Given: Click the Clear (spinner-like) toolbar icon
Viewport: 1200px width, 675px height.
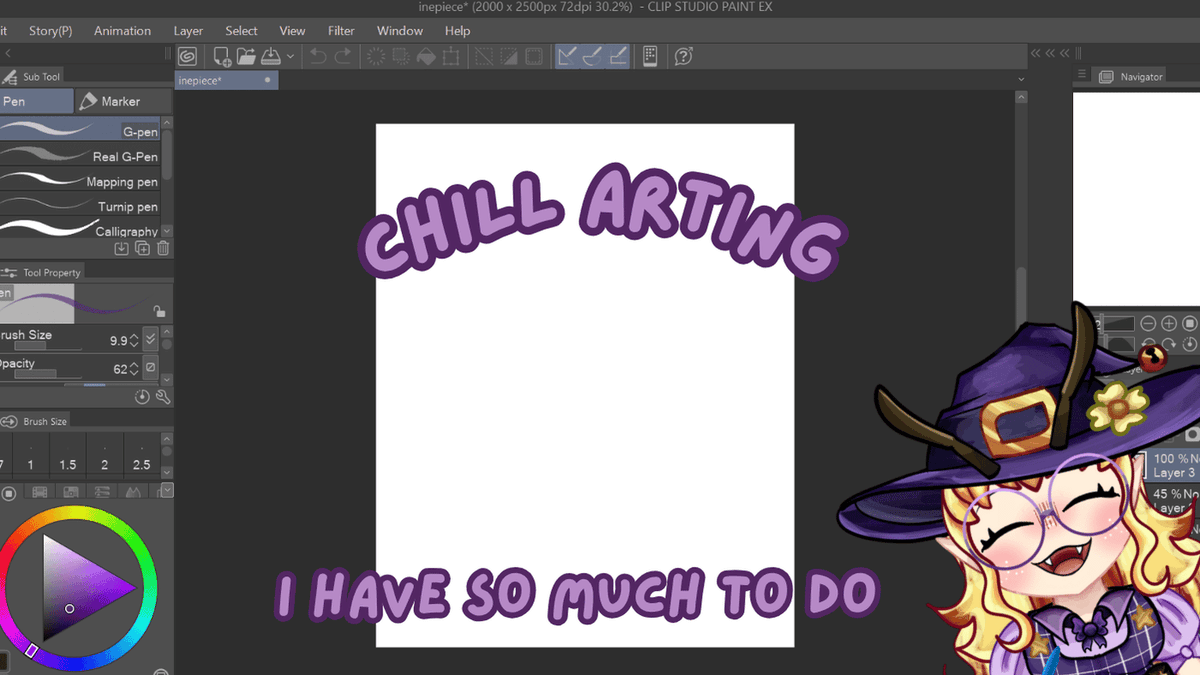Looking at the screenshot, I should tap(376, 57).
